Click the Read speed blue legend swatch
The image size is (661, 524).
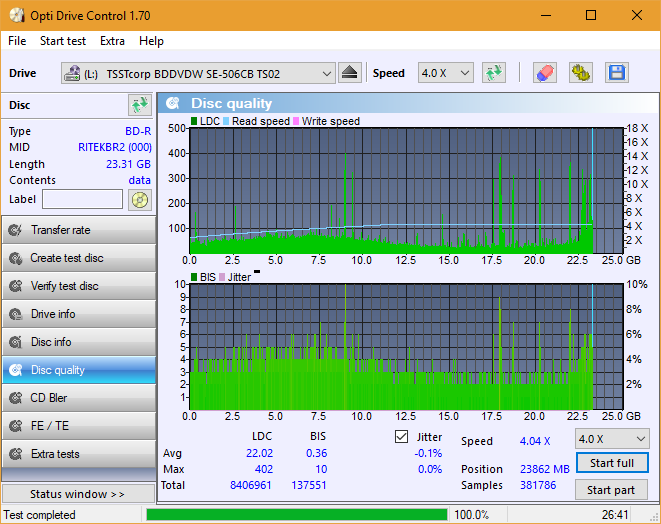pos(226,121)
